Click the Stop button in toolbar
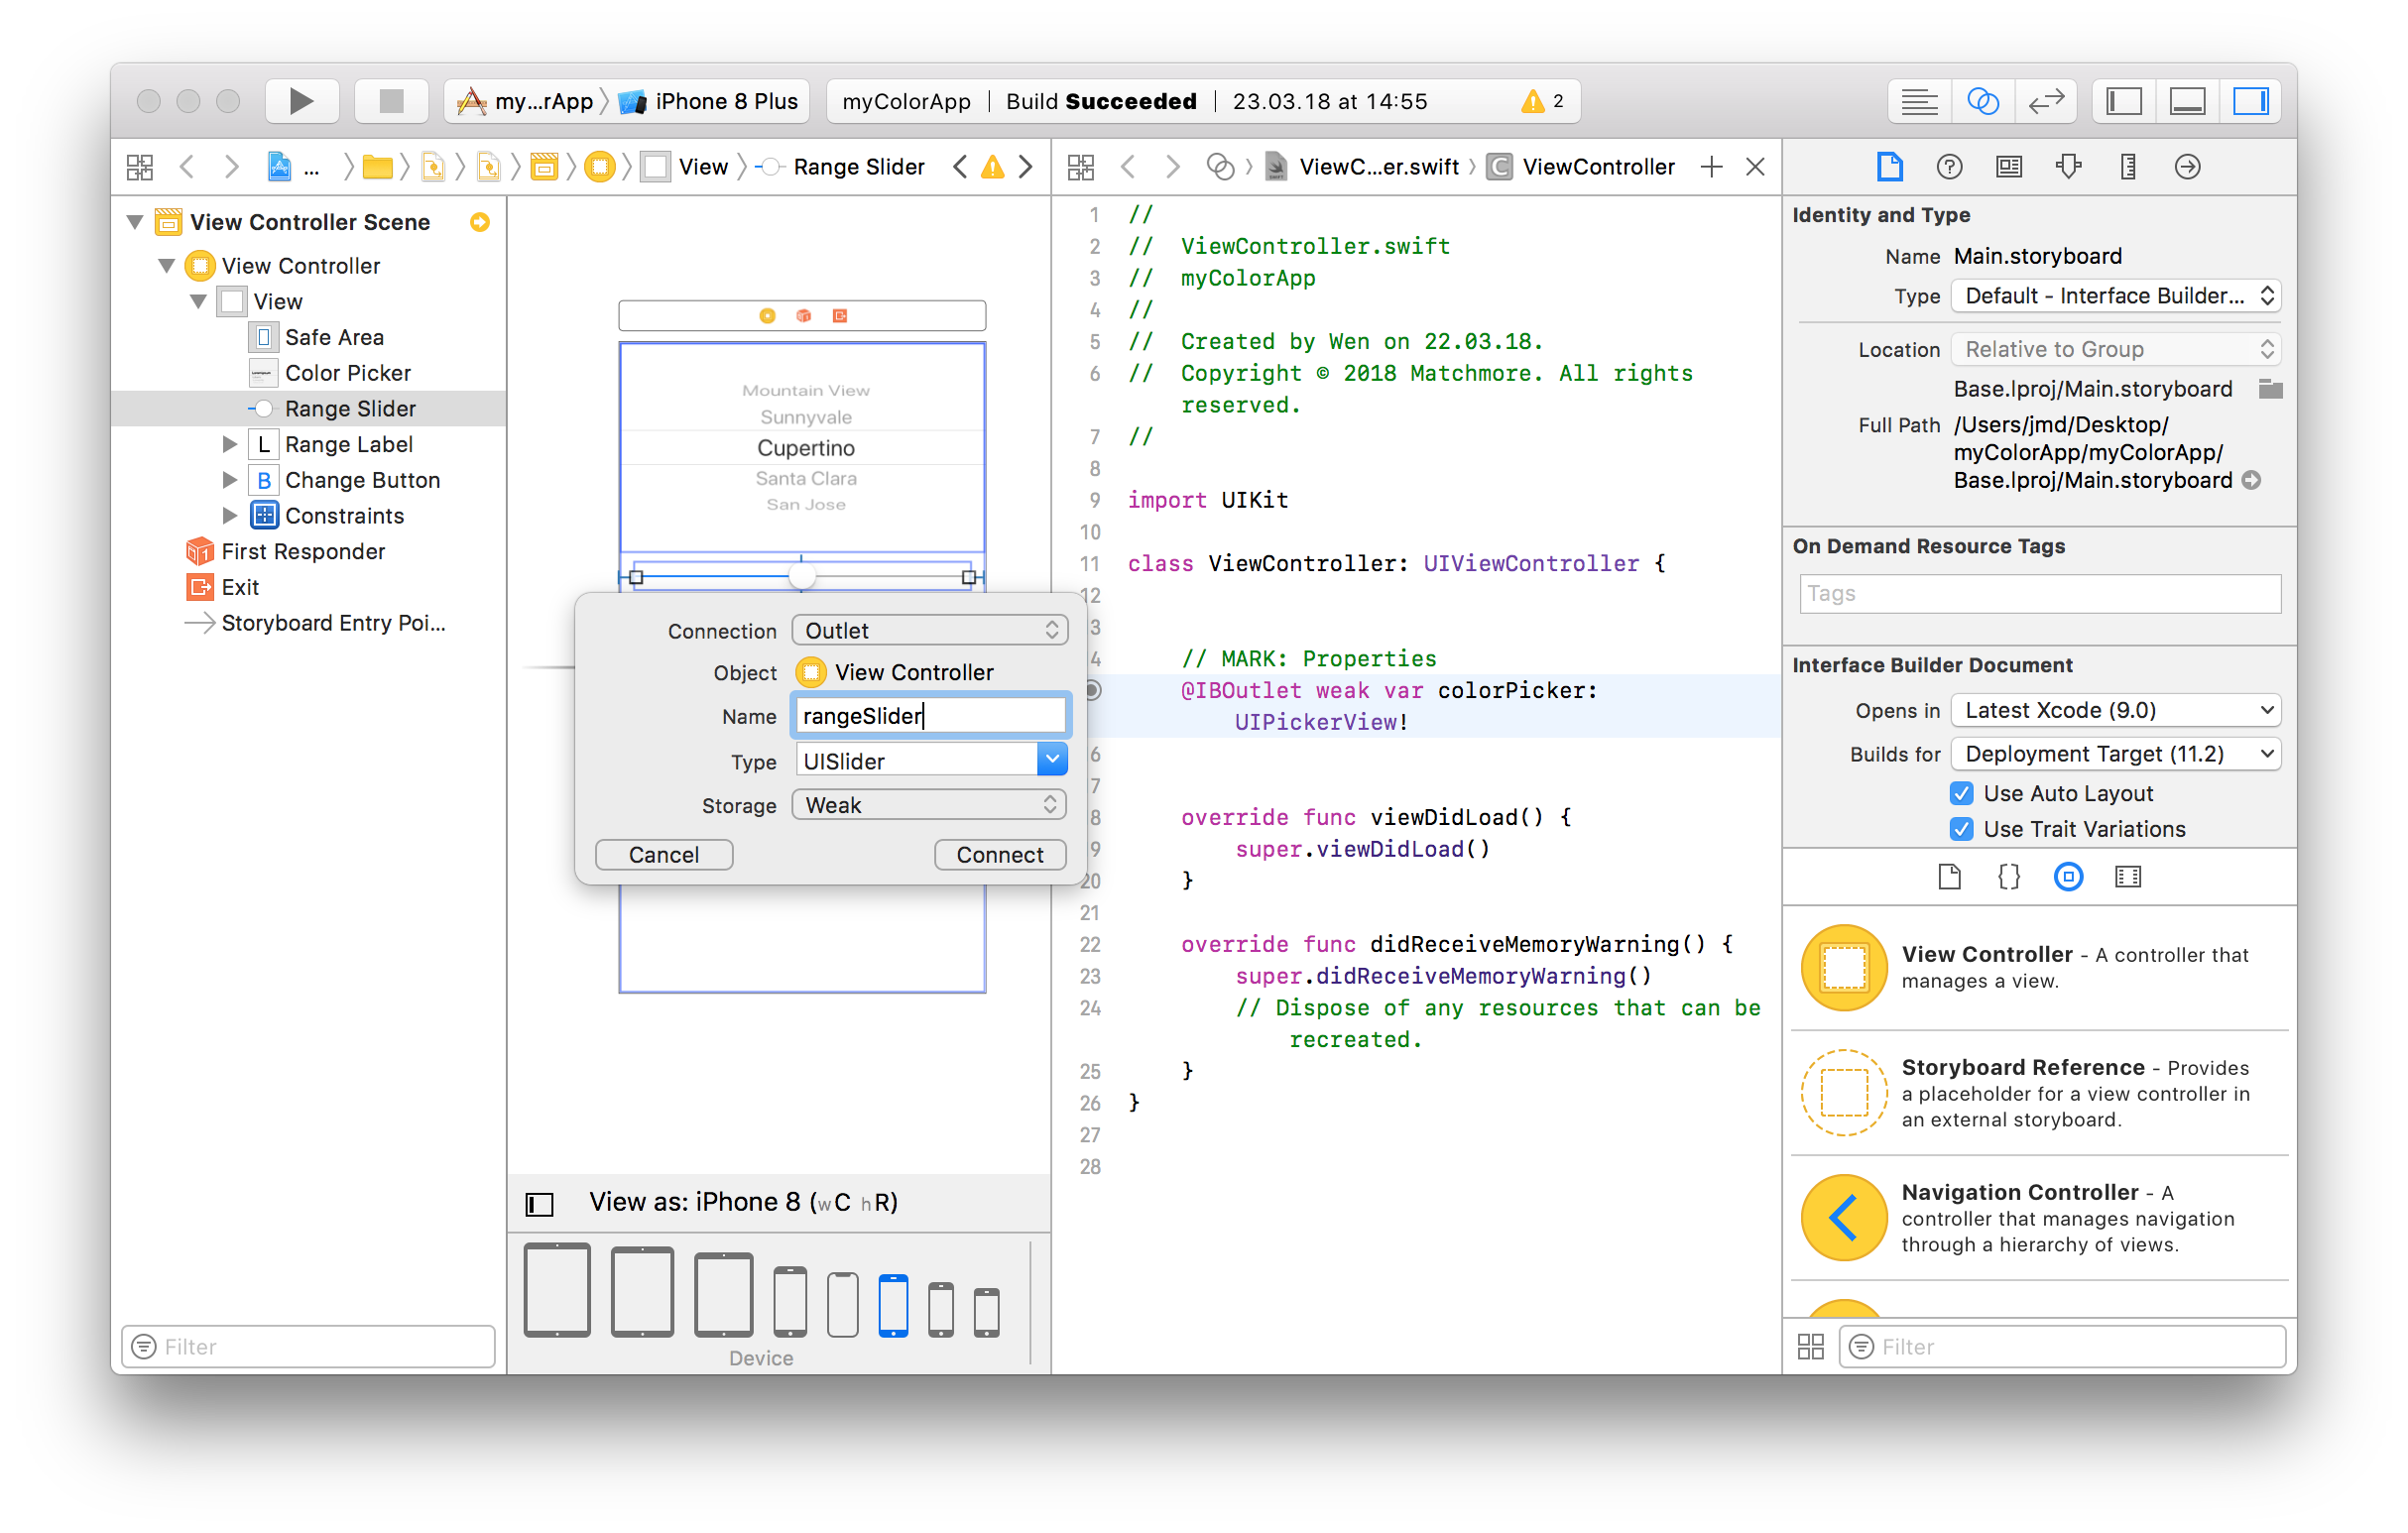Viewport: 2408px width, 1533px height. click(391, 101)
